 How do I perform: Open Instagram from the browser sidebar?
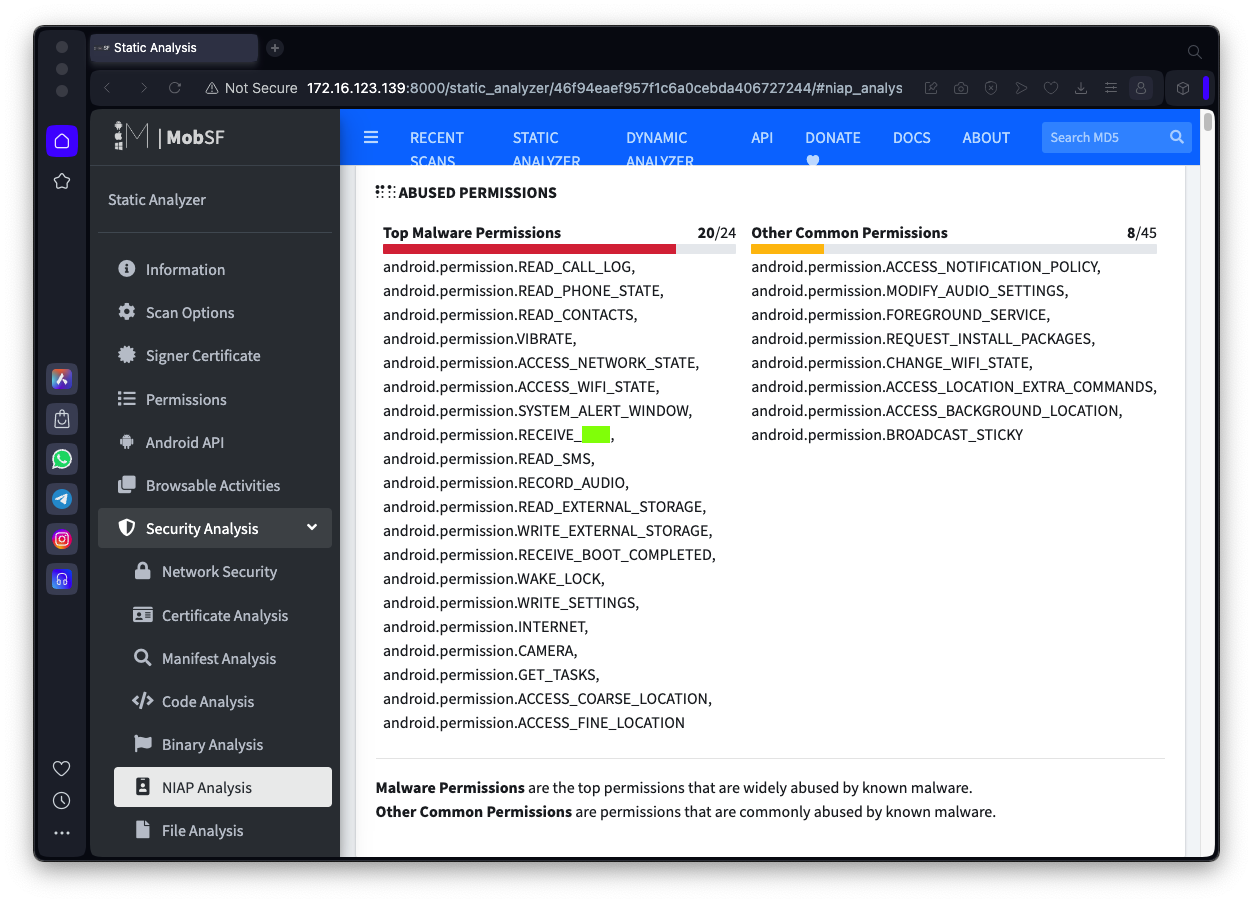click(62, 539)
